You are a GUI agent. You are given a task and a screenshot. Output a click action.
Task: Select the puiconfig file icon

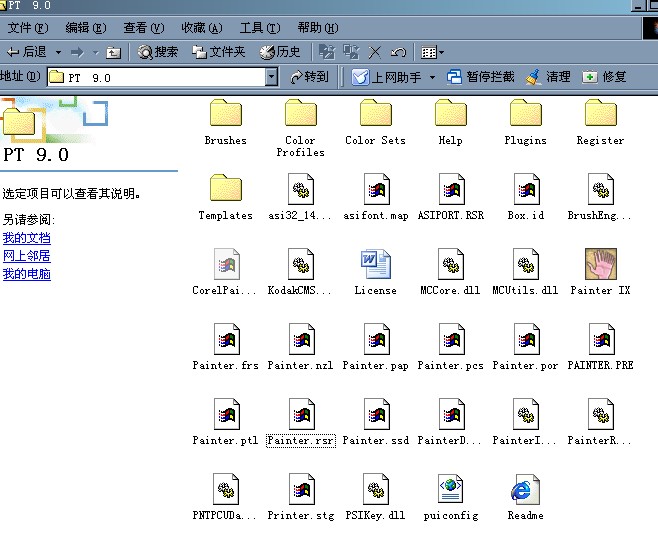coord(451,489)
